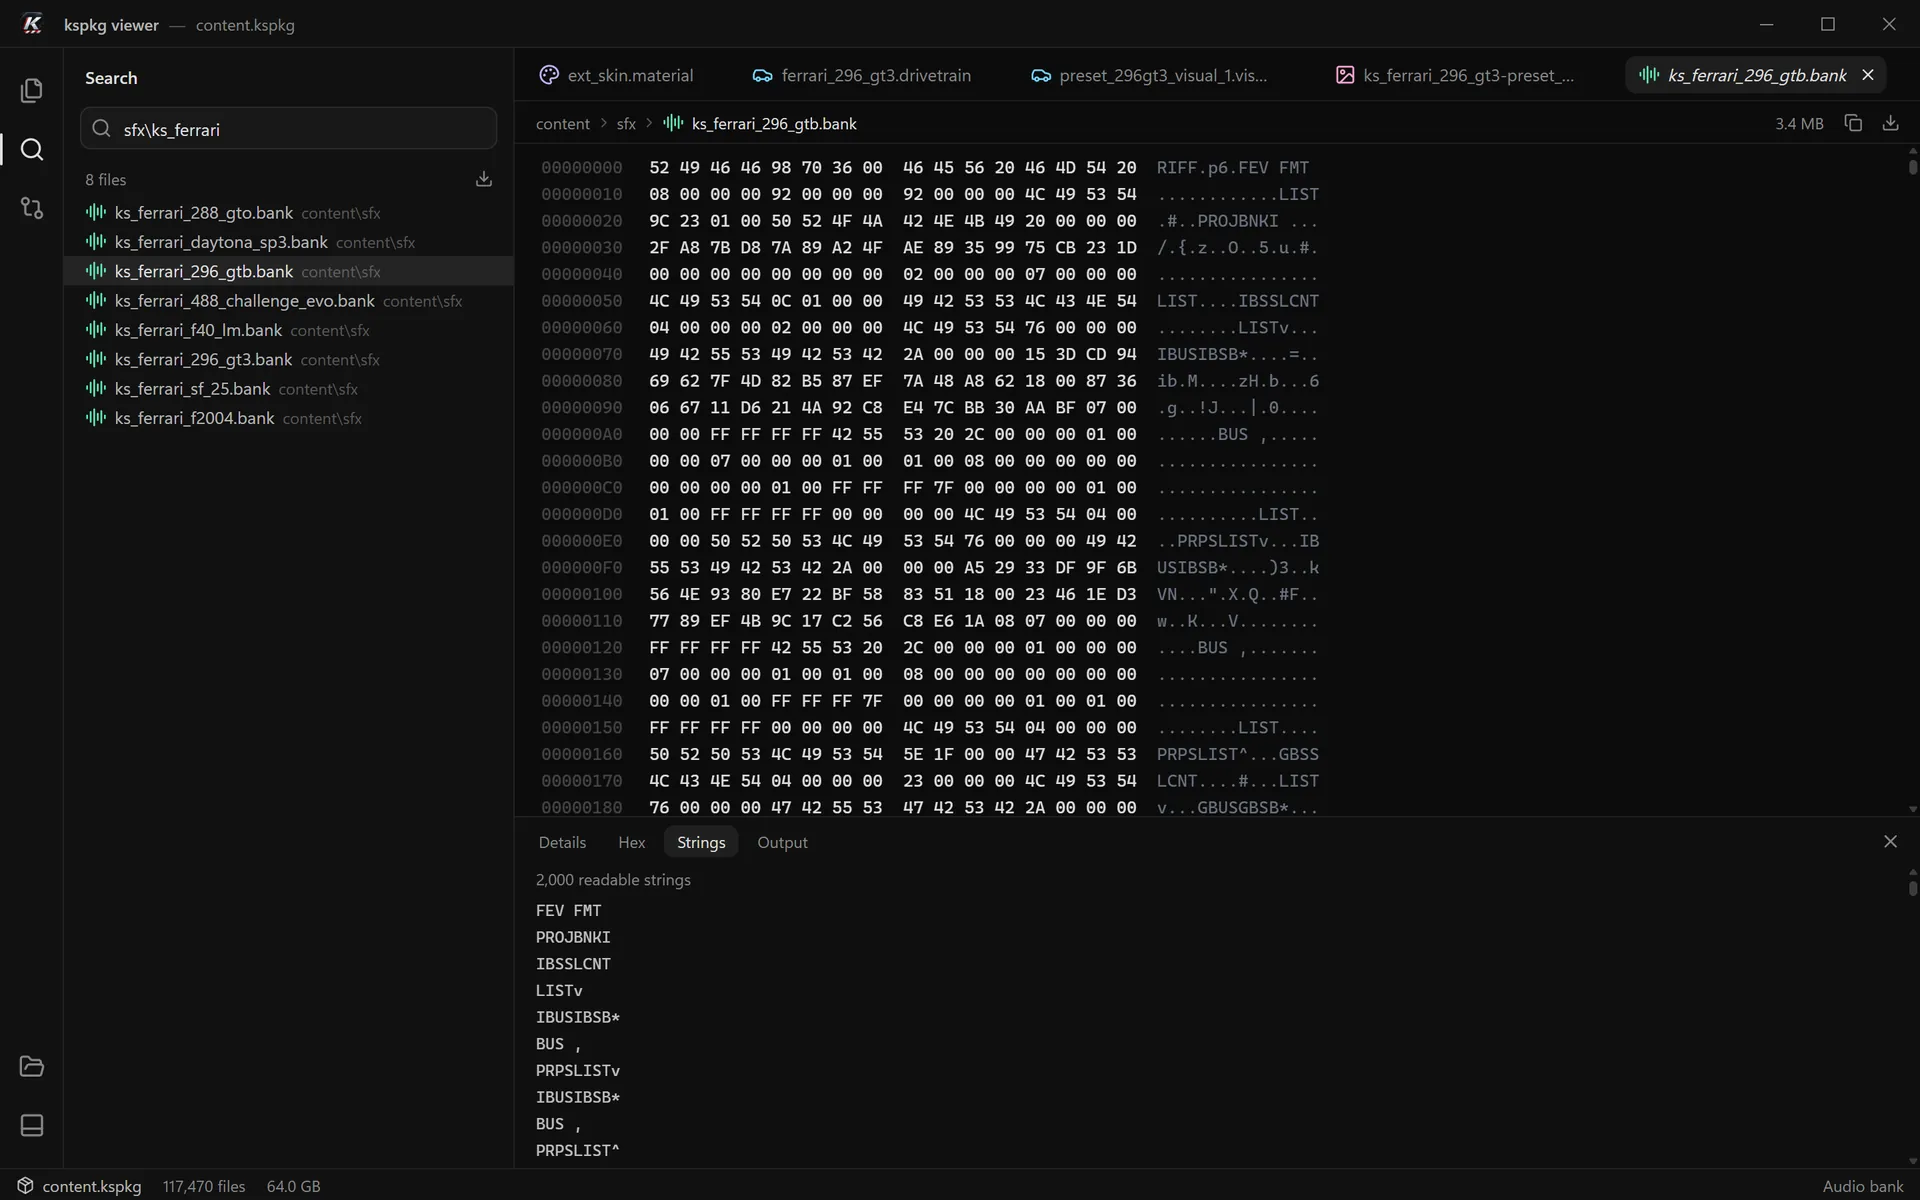This screenshot has width=1920, height=1200.
Task: Click audio waveform icon in breadcrumb
Action: point(673,123)
